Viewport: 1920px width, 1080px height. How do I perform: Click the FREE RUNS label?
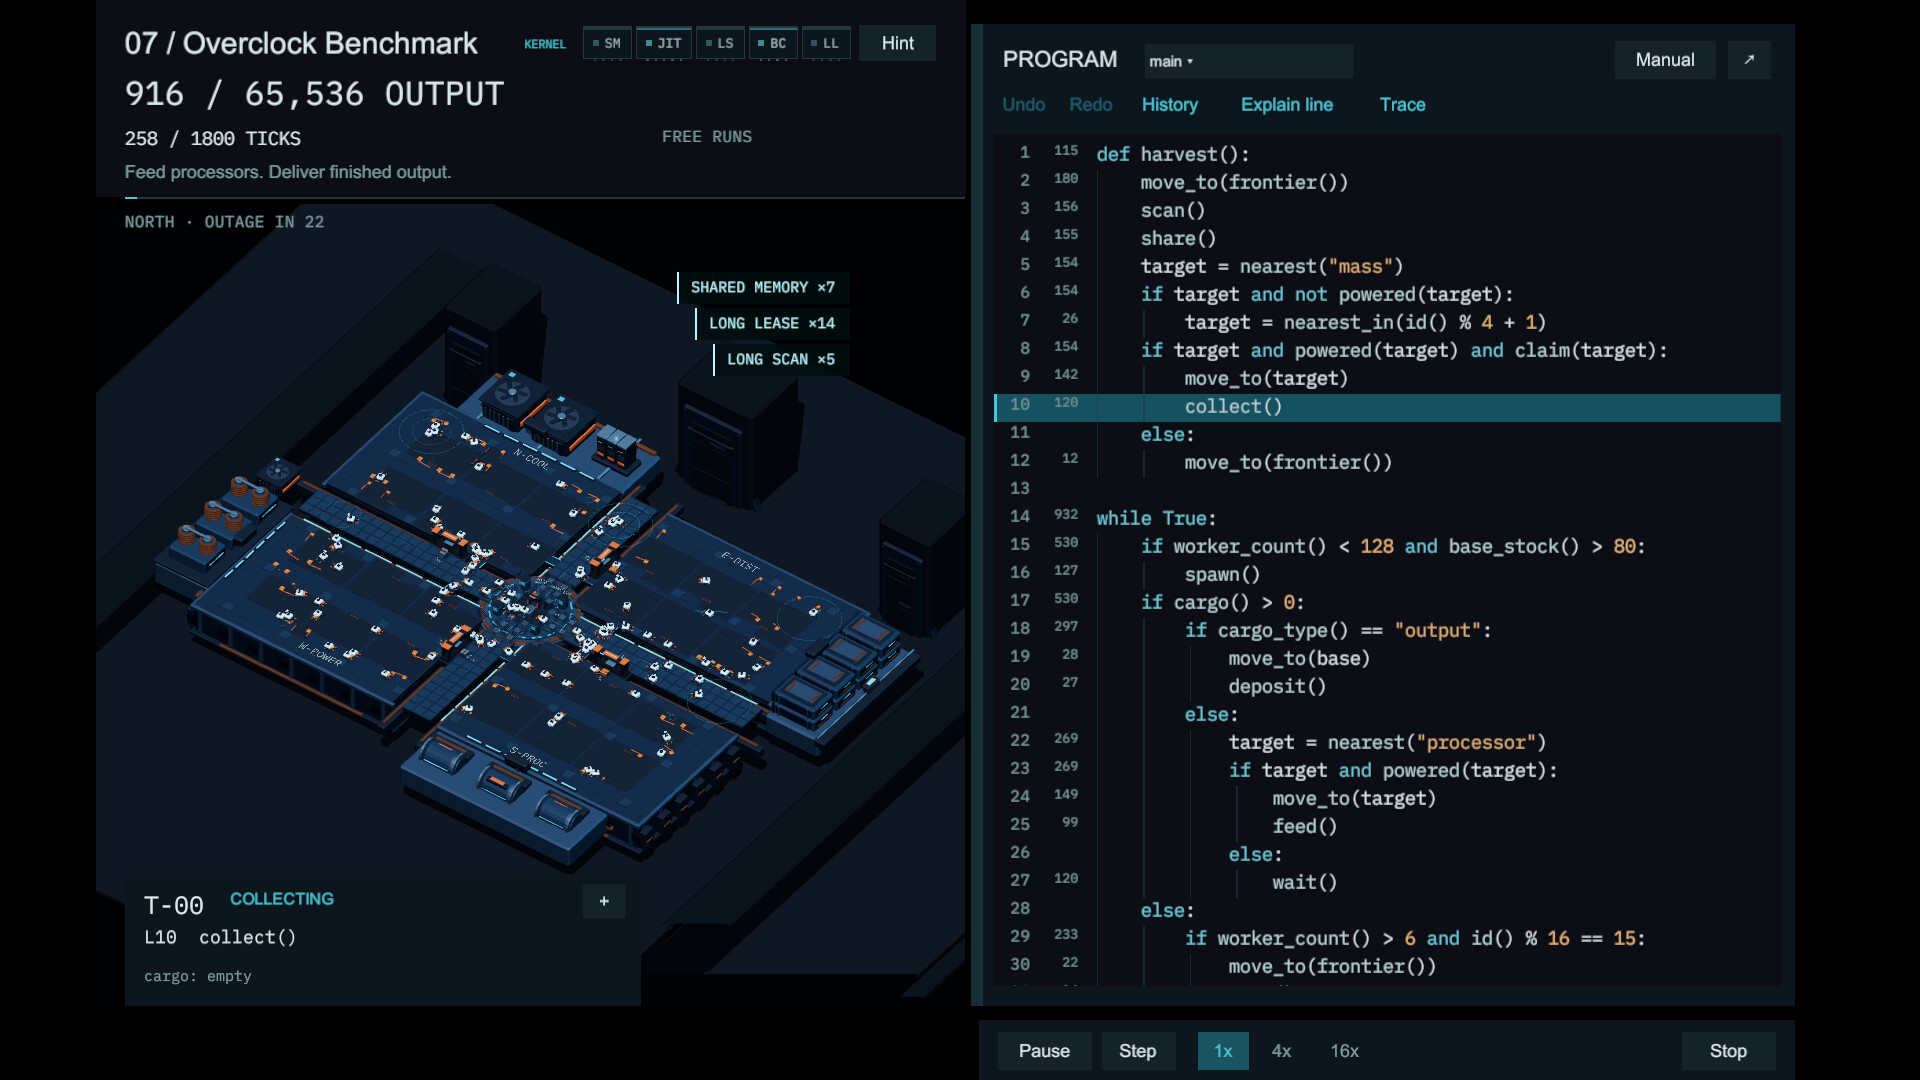click(707, 137)
